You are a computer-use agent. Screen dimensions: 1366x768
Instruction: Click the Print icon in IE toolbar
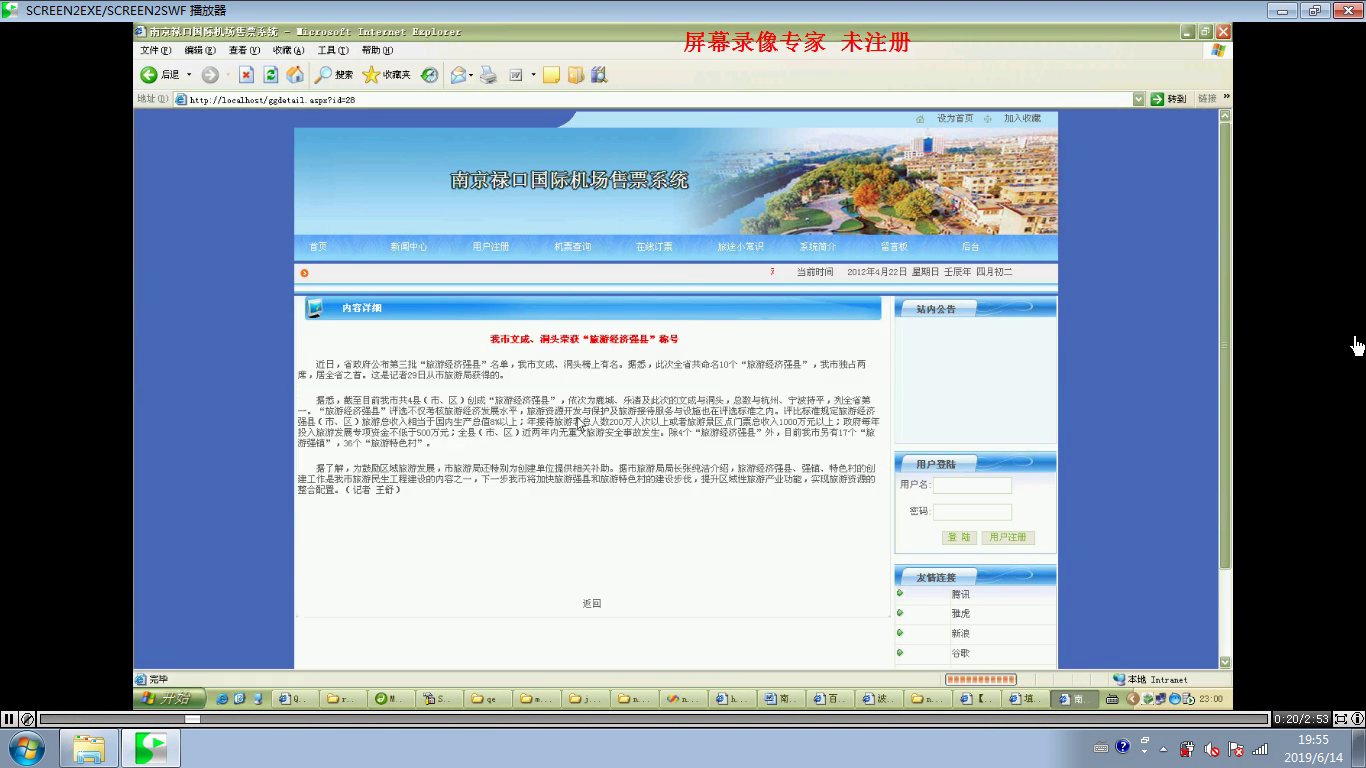point(488,75)
